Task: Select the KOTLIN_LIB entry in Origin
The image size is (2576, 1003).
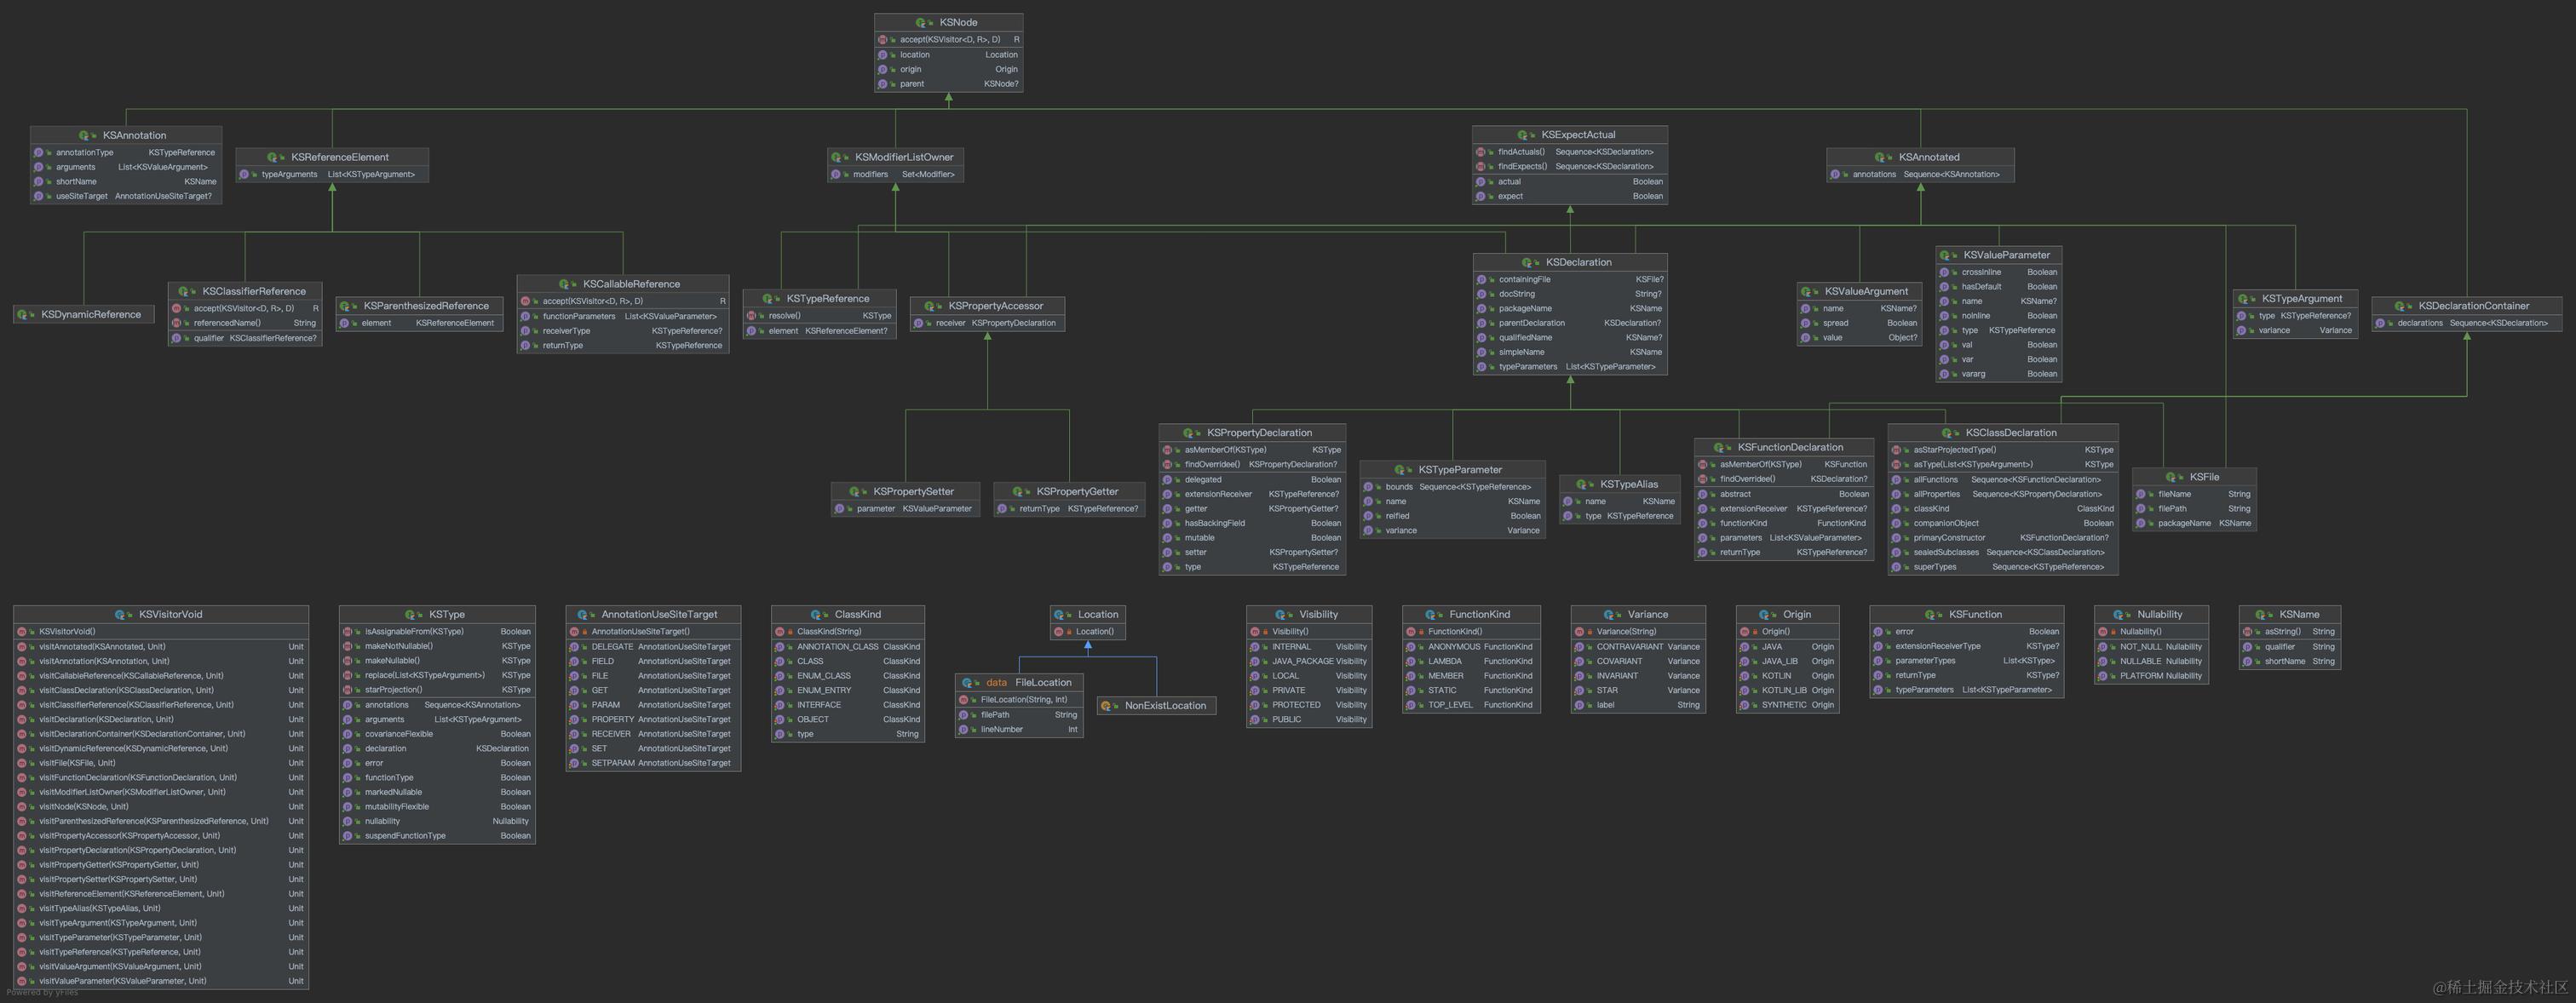Action: (1784, 690)
